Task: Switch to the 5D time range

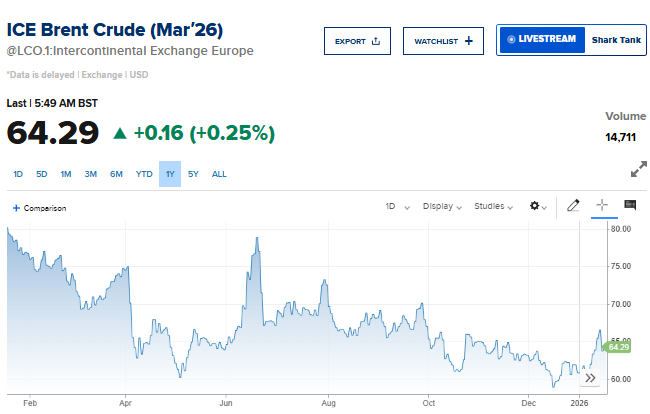Action: click(x=42, y=174)
